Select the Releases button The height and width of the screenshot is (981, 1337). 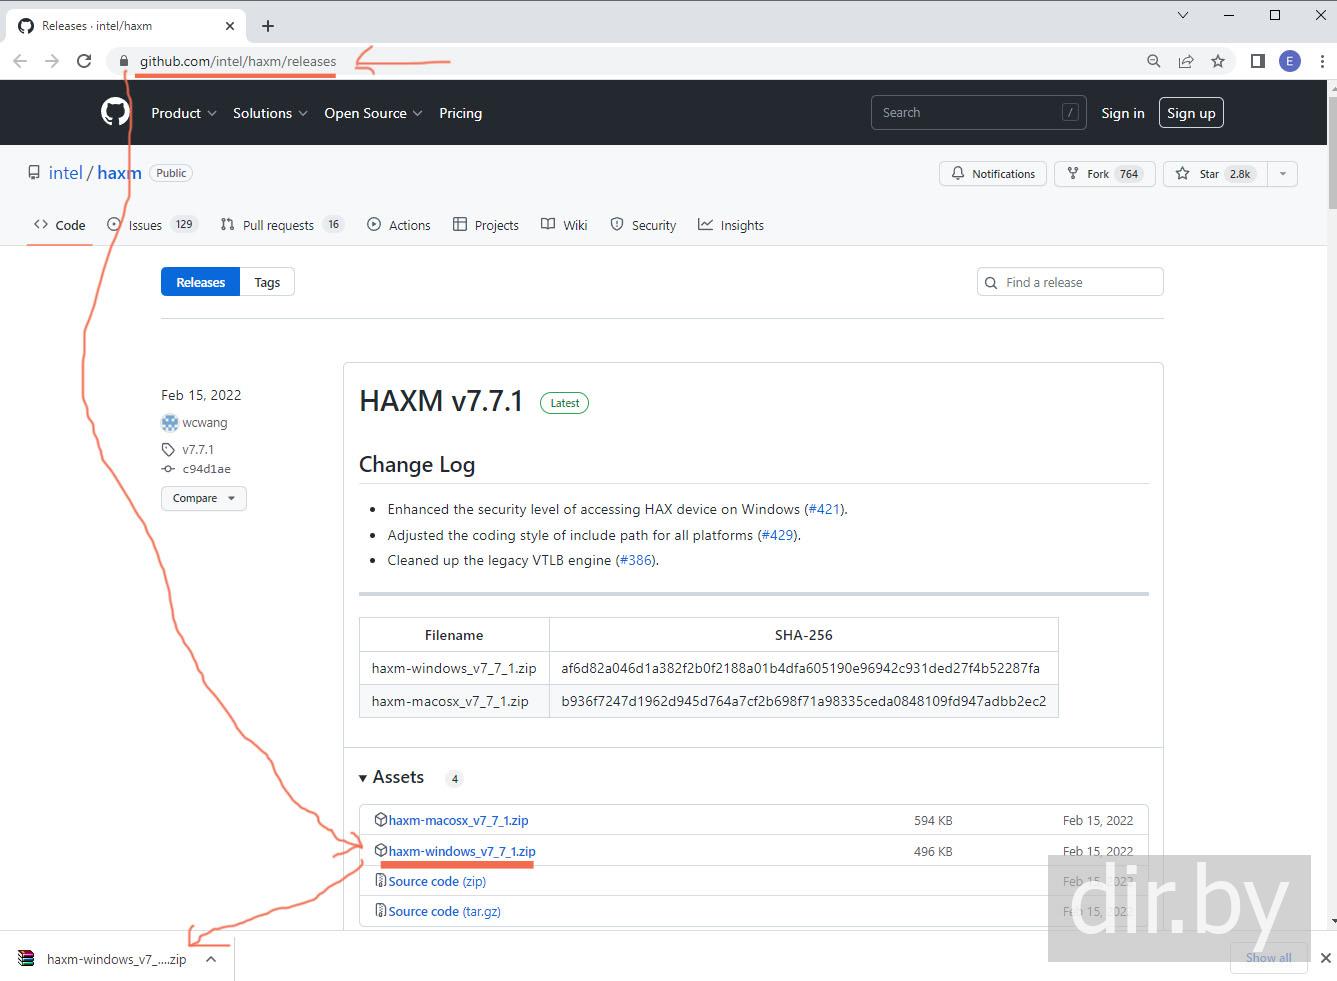click(x=200, y=282)
